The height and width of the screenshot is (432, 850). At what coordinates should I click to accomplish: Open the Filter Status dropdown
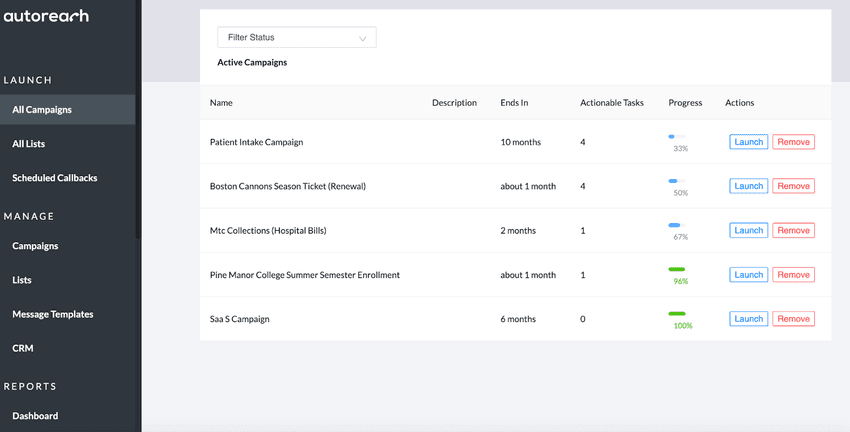pyautogui.click(x=296, y=37)
